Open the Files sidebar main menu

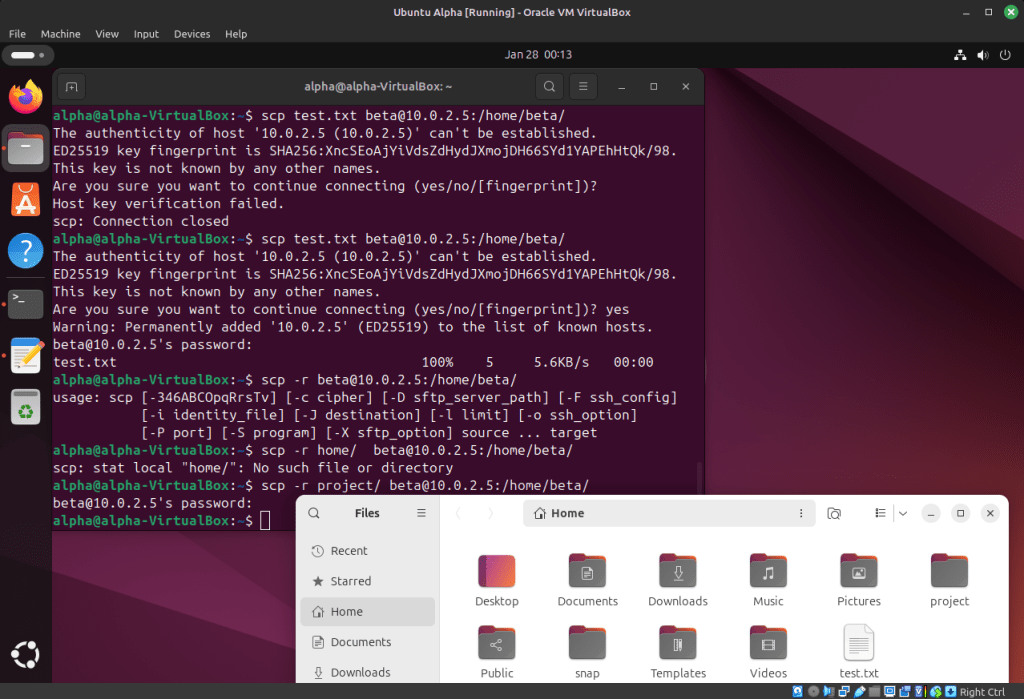click(421, 513)
